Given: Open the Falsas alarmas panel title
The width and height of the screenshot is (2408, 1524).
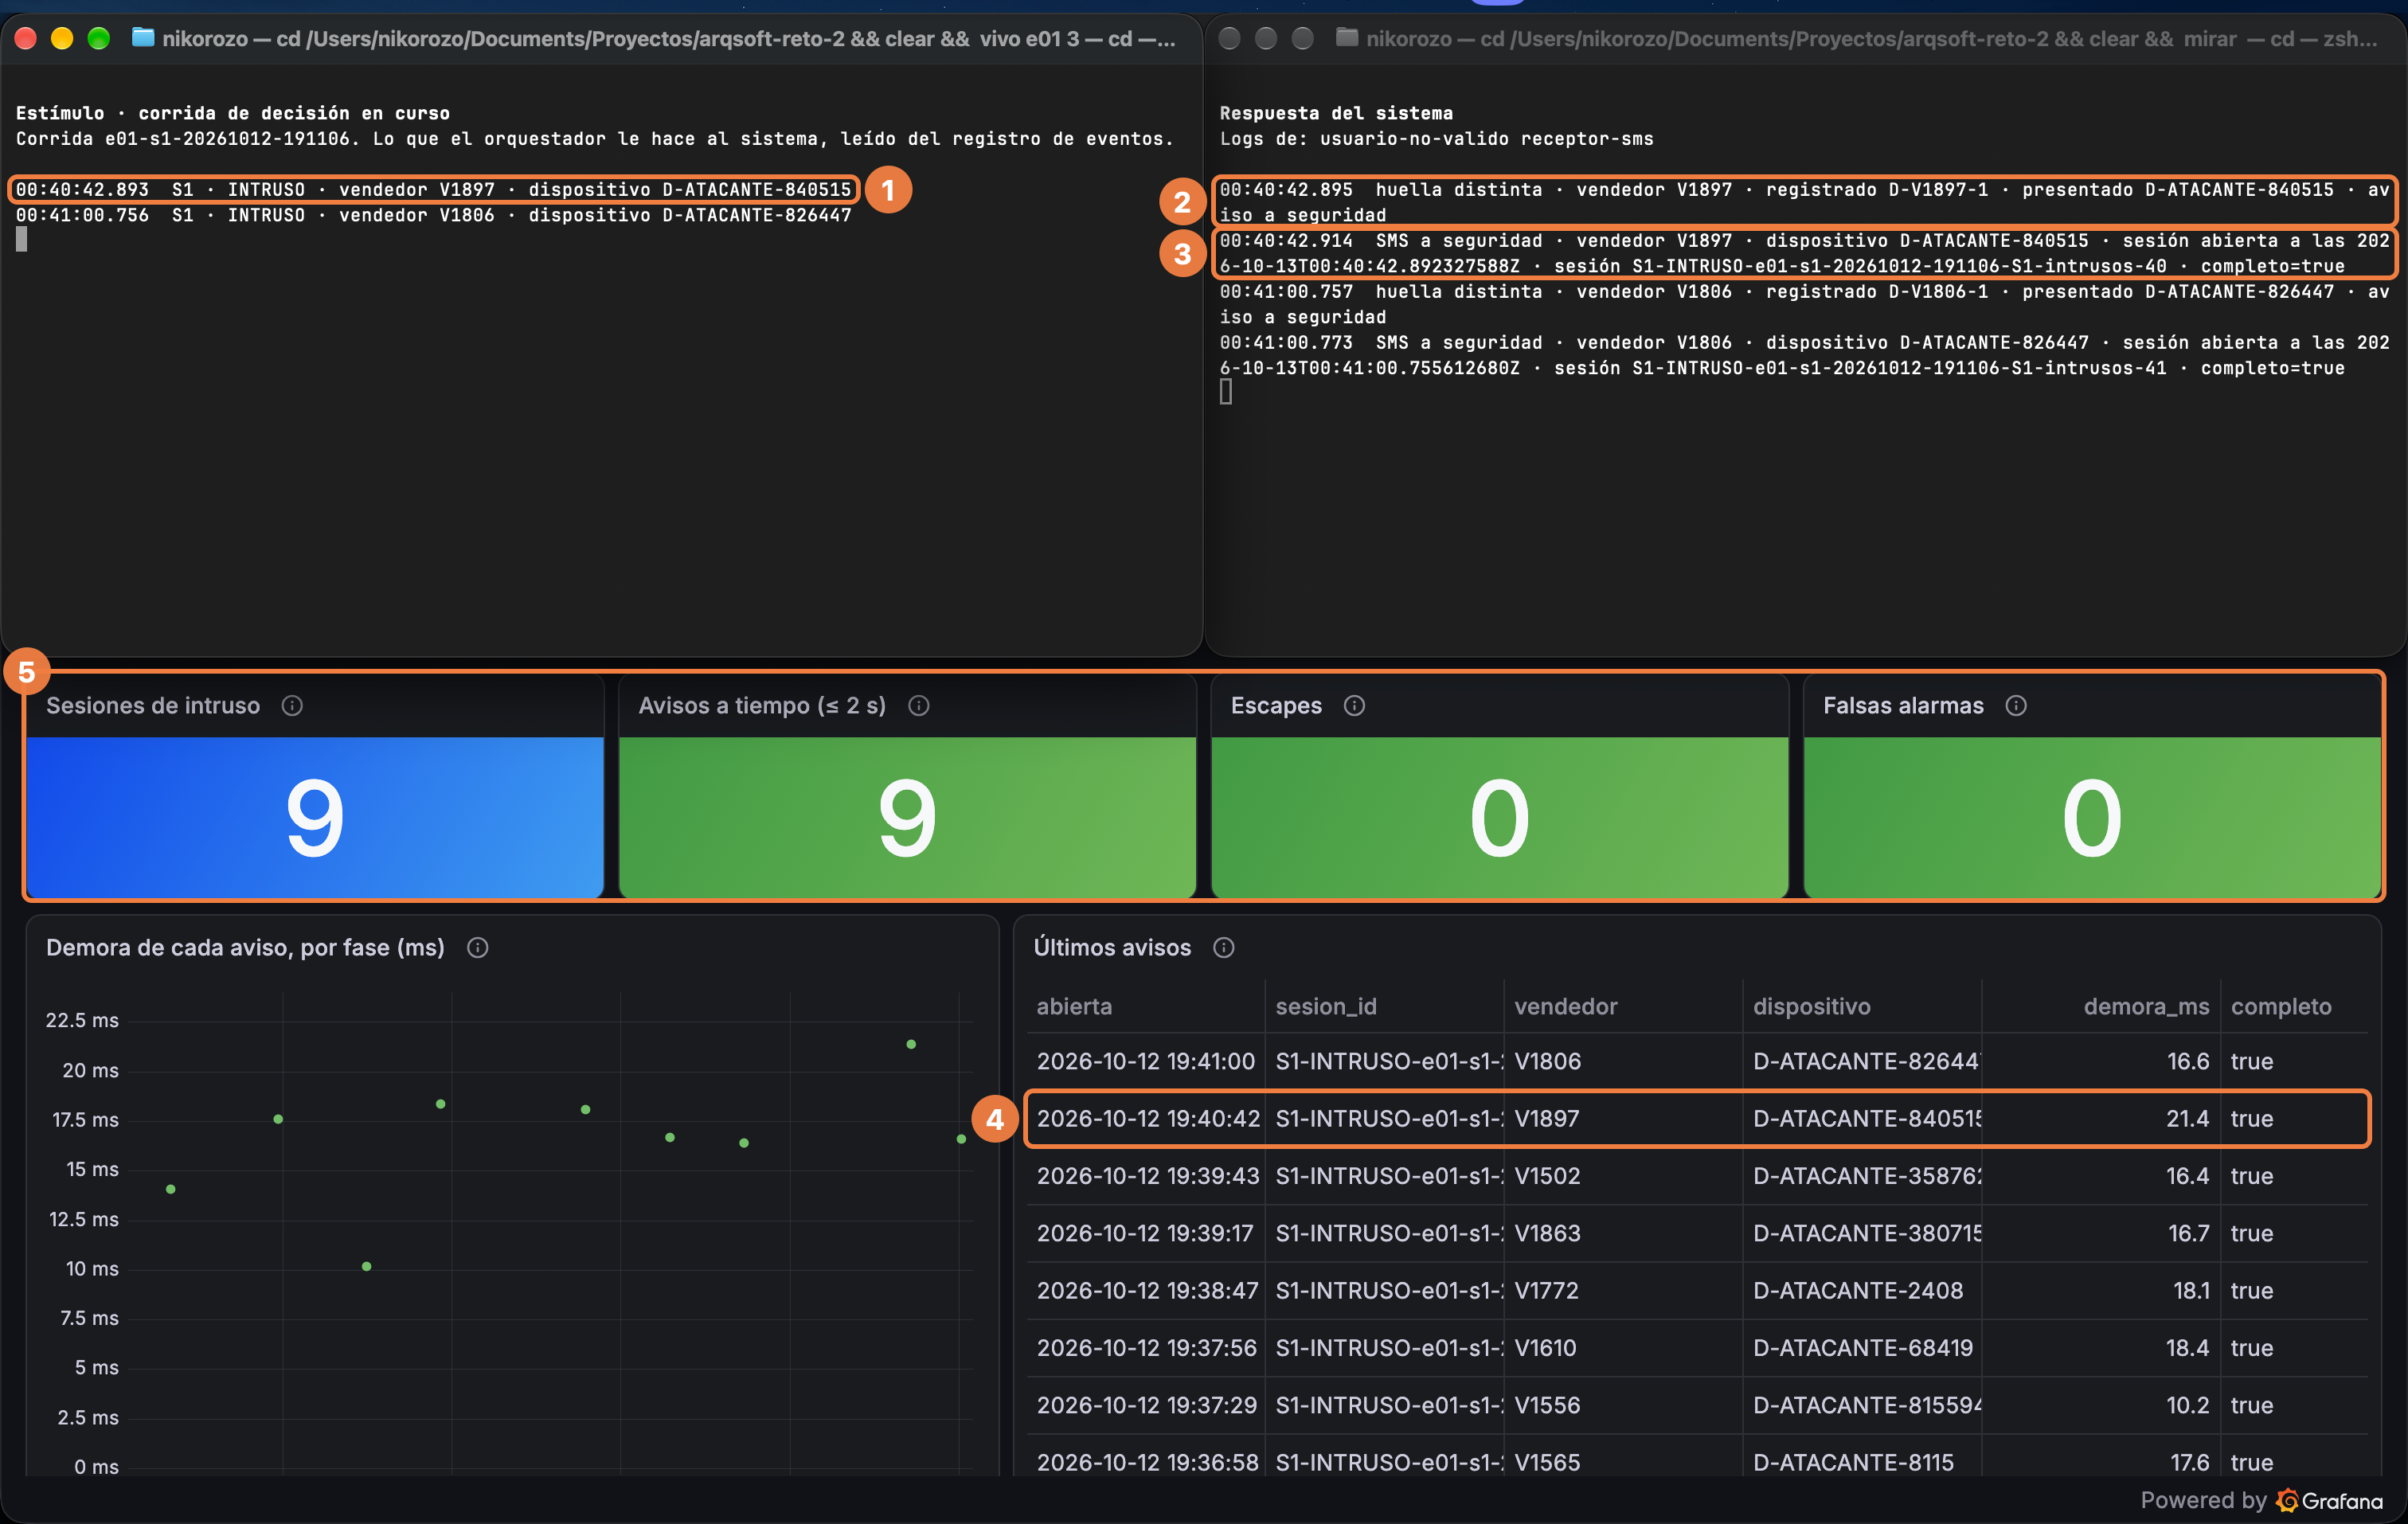Looking at the screenshot, I should pyautogui.click(x=1903, y=706).
